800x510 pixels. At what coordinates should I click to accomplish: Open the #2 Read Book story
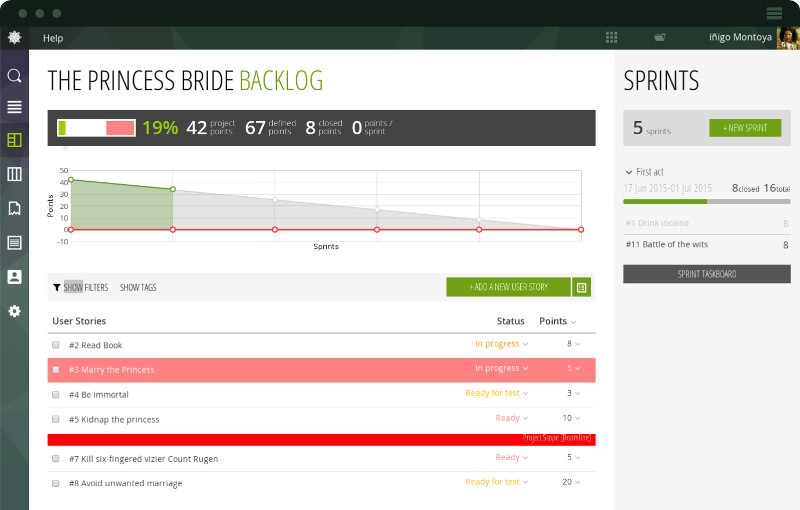pyautogui.click(x=95, y=345)
